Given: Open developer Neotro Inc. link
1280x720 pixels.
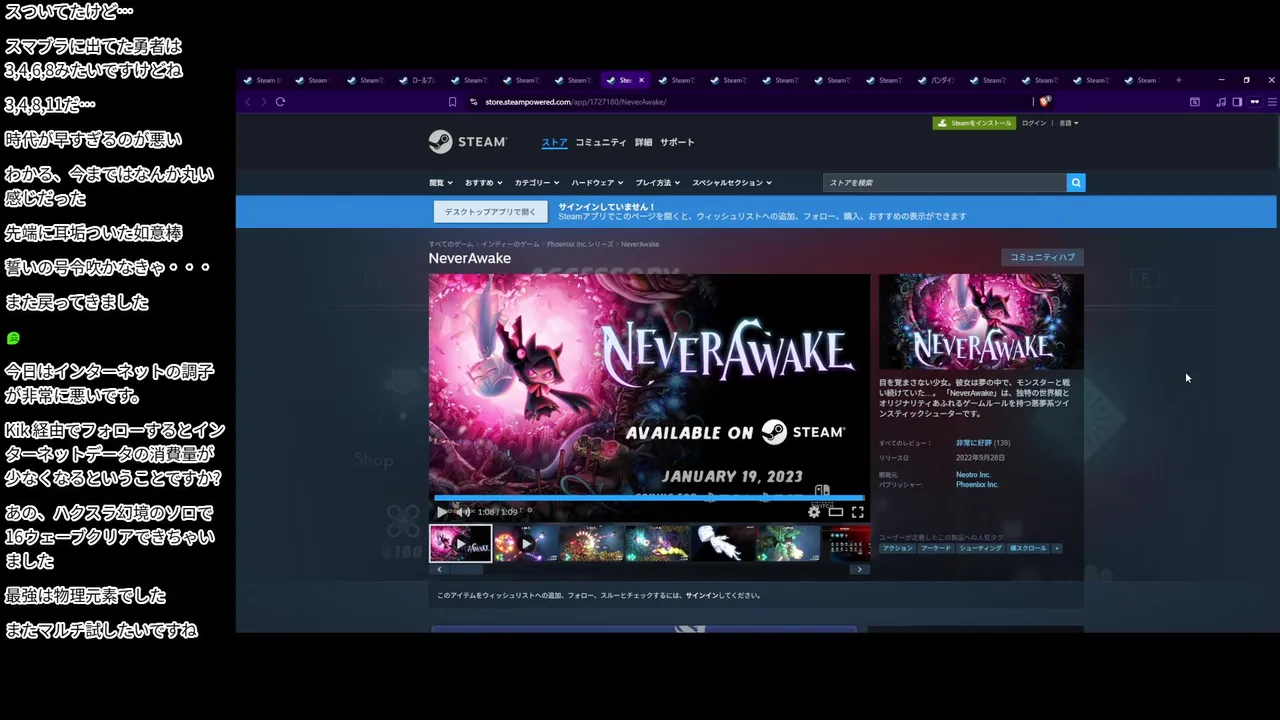Looking at the screenshot, I should pyautogui.click(x=973, y=475).
